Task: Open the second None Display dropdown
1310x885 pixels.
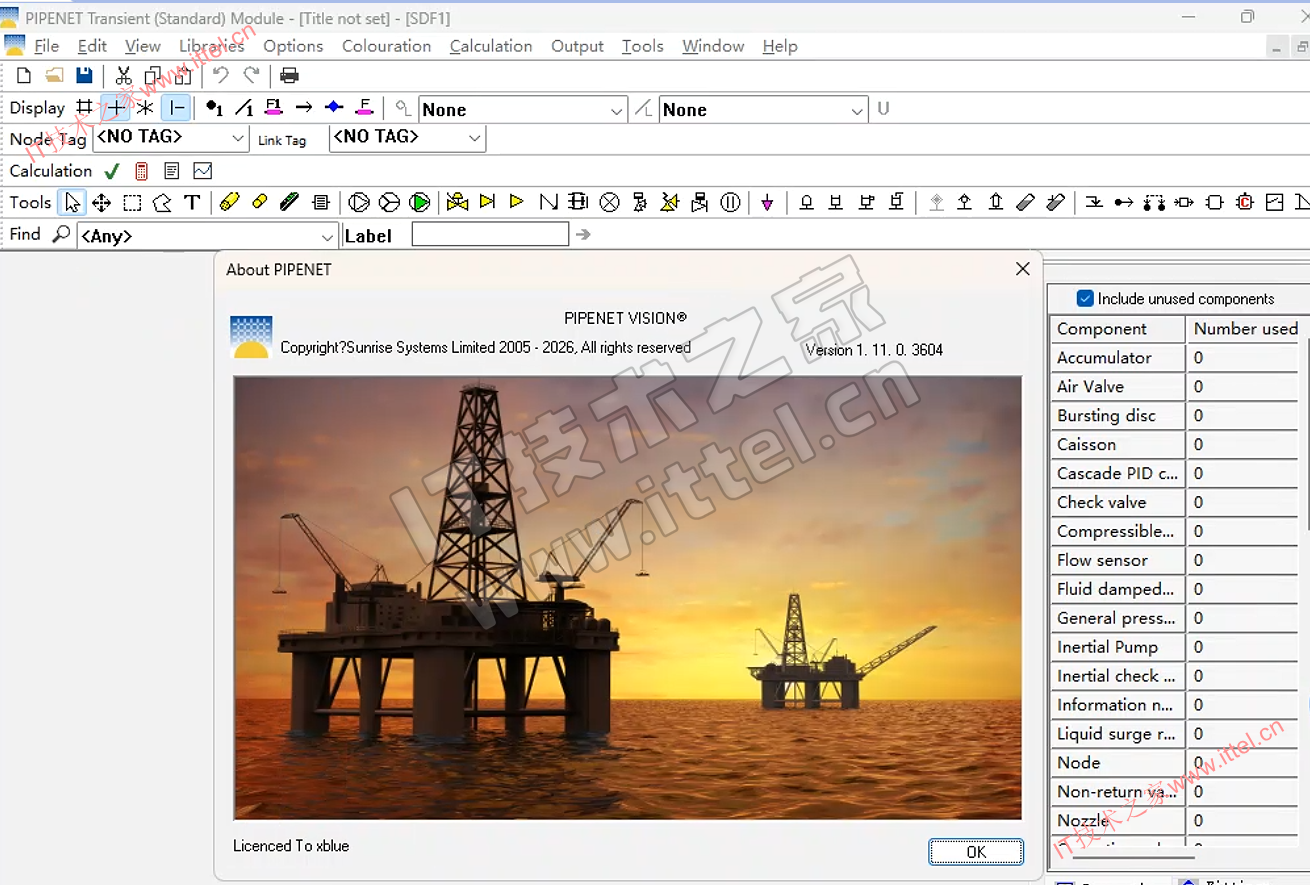Action: (763, 110)
